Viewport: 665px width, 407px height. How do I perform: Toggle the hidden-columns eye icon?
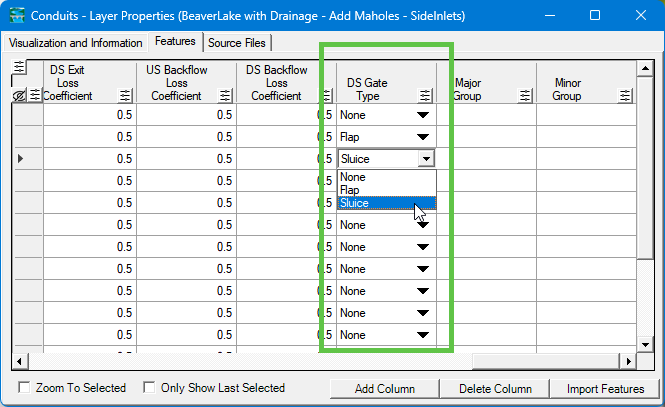pyautogui.click(x=20, y=96)
